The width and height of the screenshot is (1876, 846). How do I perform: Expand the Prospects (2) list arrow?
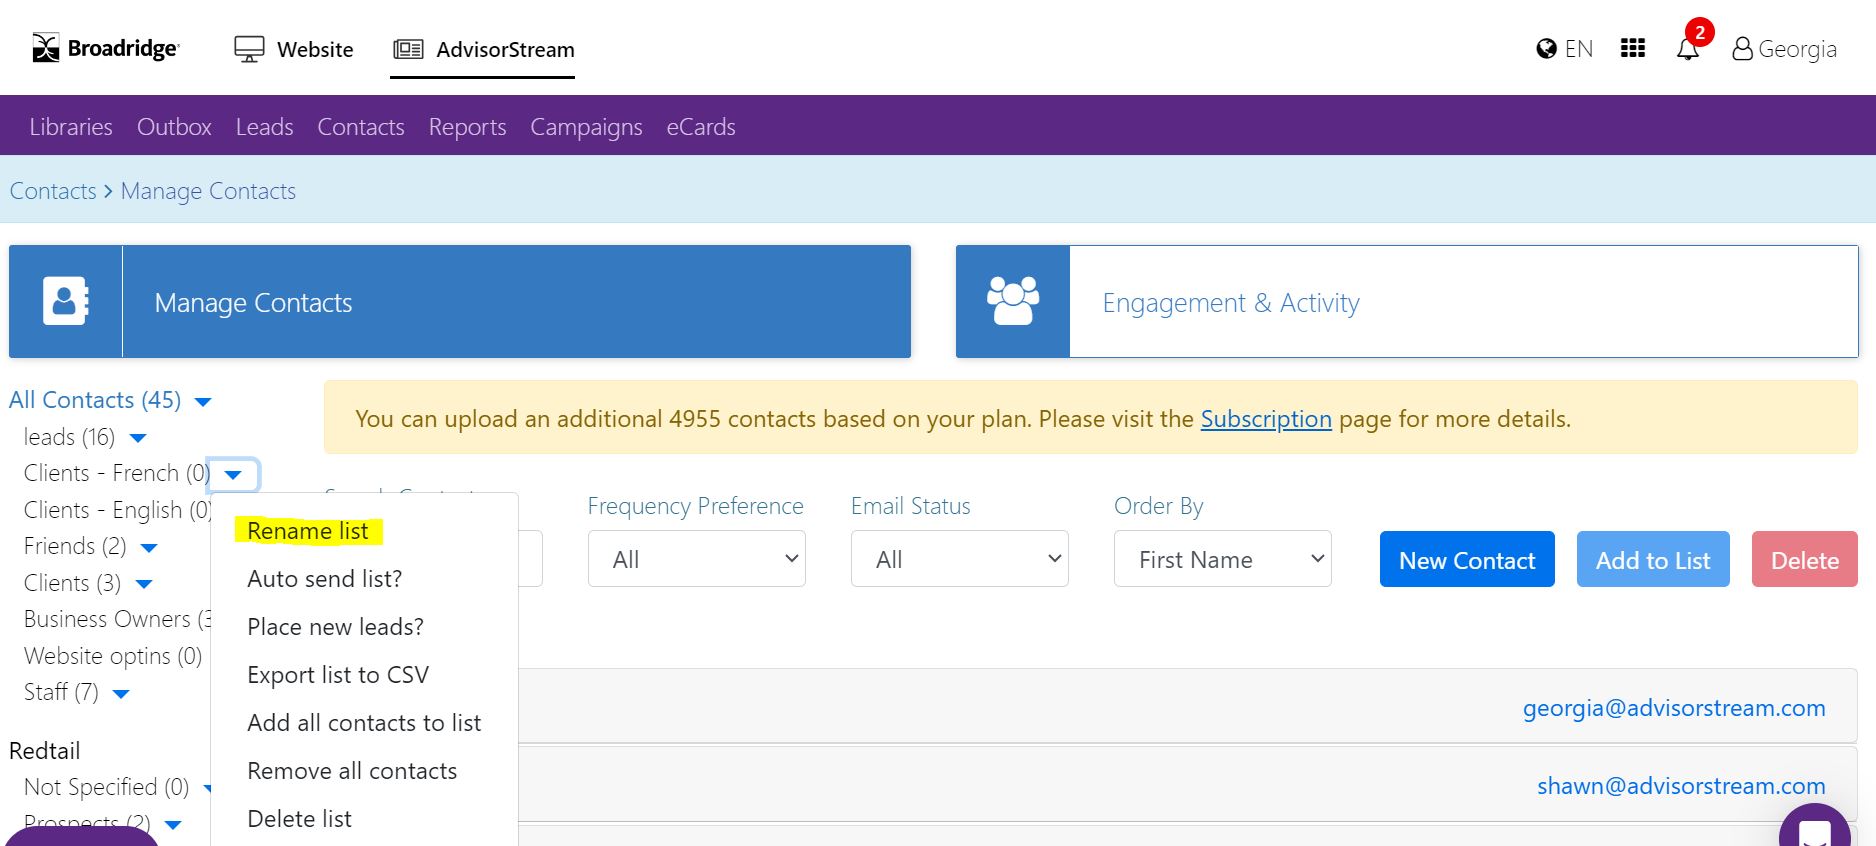[172, 825]
